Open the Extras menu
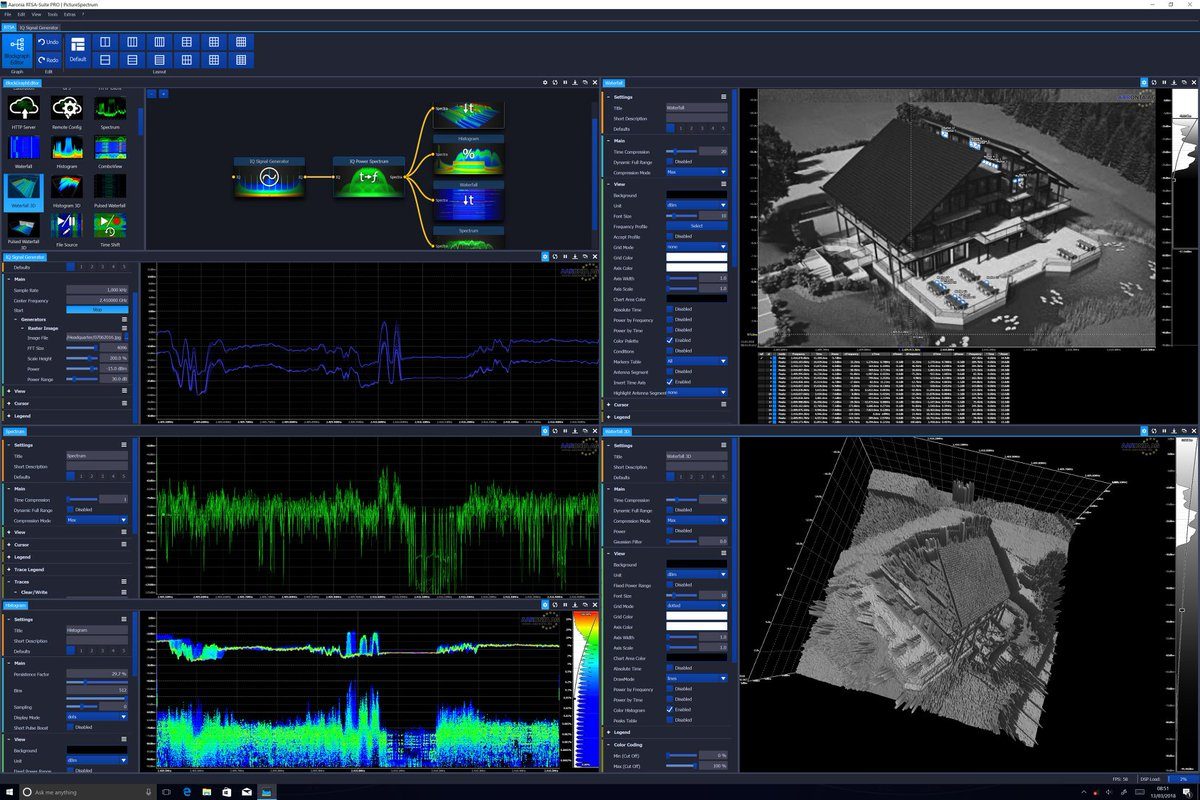 pyautogui.click(x=68, y=15)
